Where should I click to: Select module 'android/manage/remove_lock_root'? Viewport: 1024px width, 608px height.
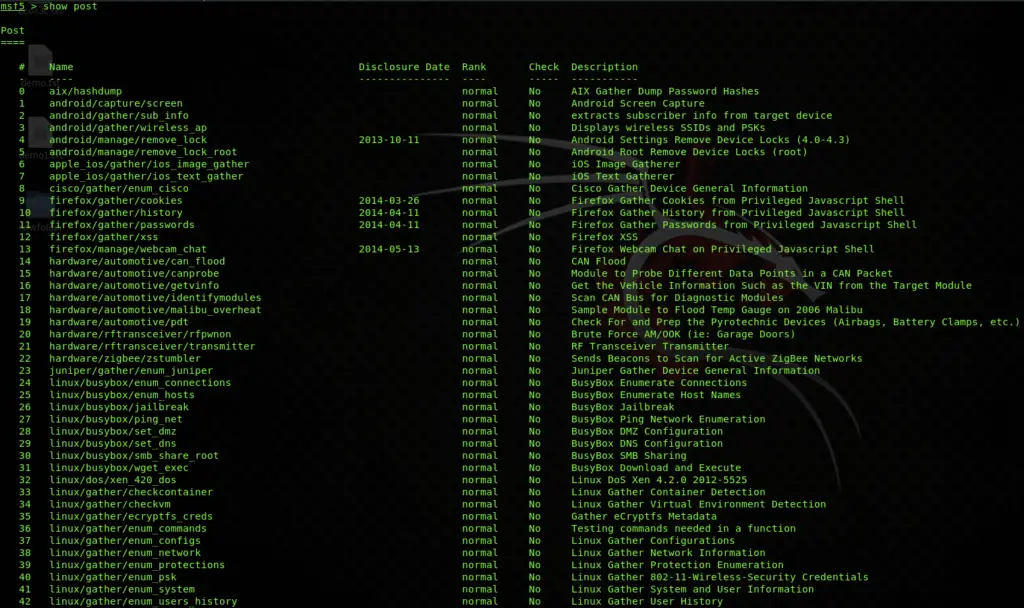click(143, 152)
